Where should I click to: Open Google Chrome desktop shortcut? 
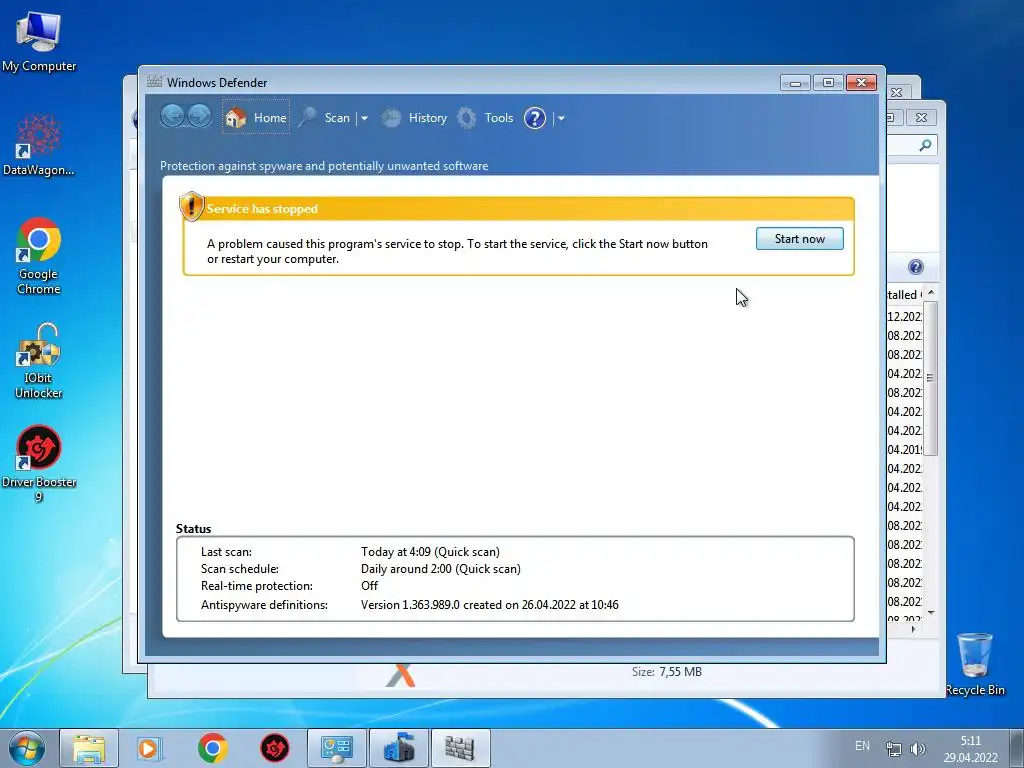[39, 256]
